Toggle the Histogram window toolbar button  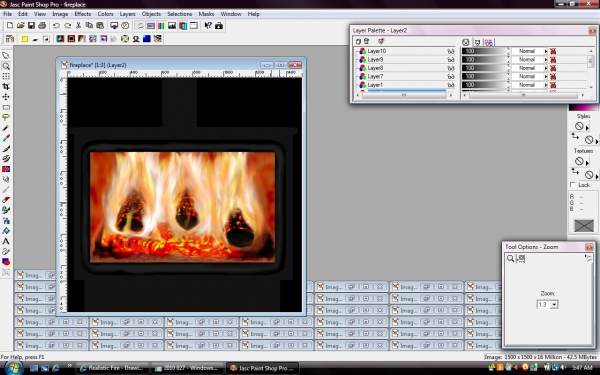(x=172, y=26)
